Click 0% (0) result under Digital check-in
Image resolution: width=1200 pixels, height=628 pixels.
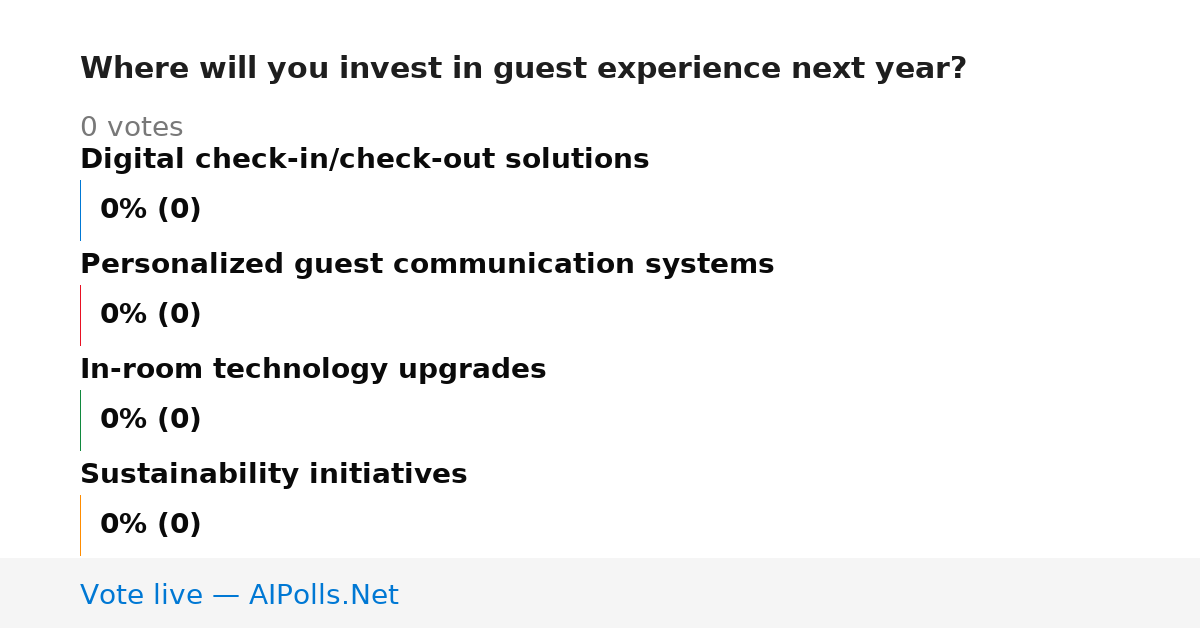[150, 210]
